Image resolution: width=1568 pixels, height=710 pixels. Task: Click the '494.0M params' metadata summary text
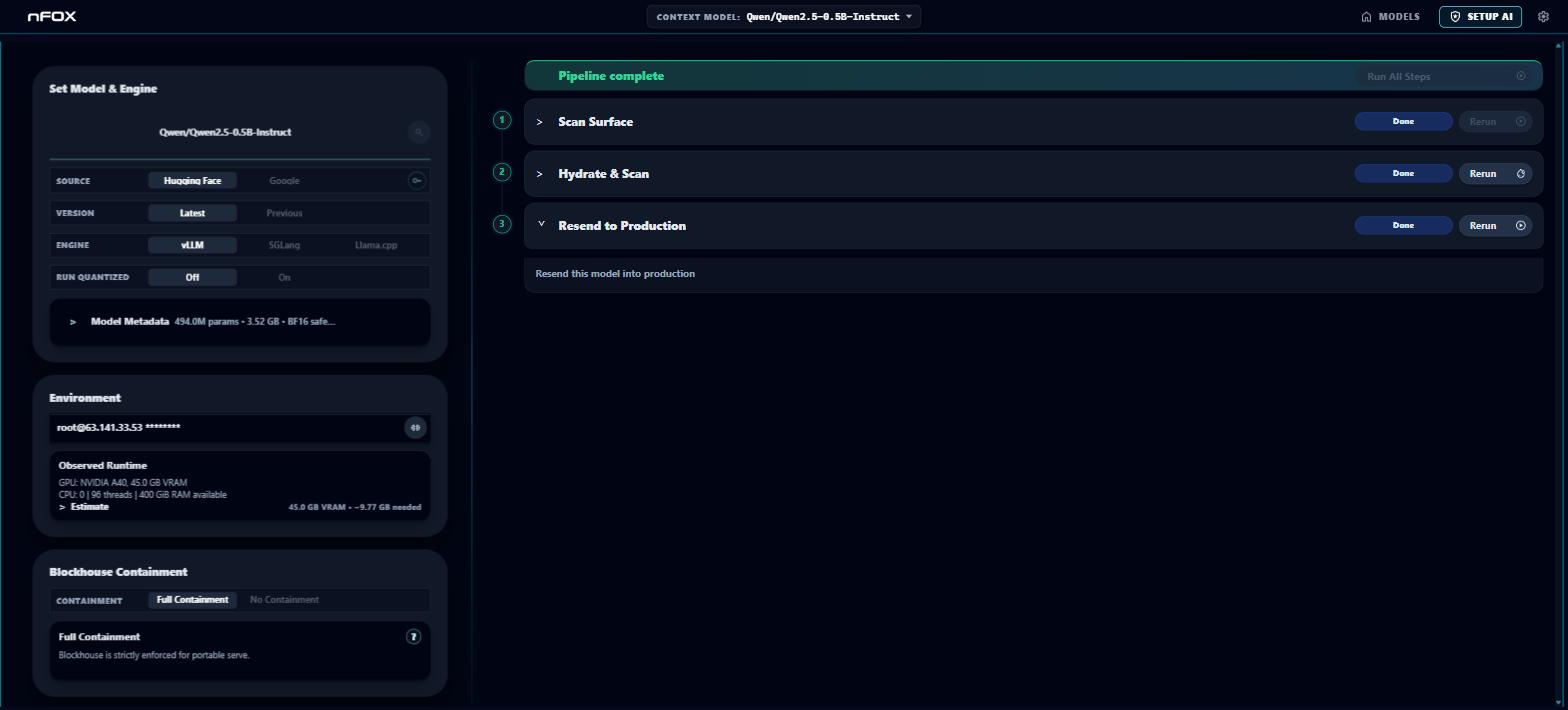[255, 322]
